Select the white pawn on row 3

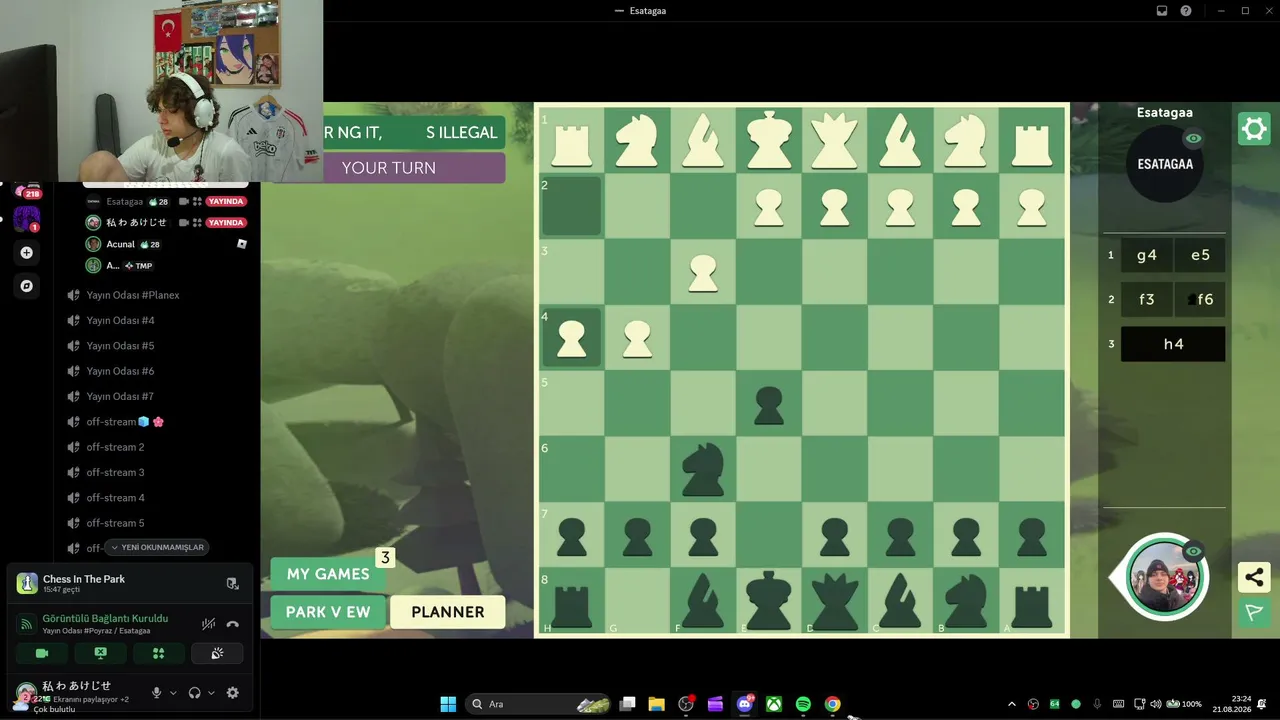703,273
